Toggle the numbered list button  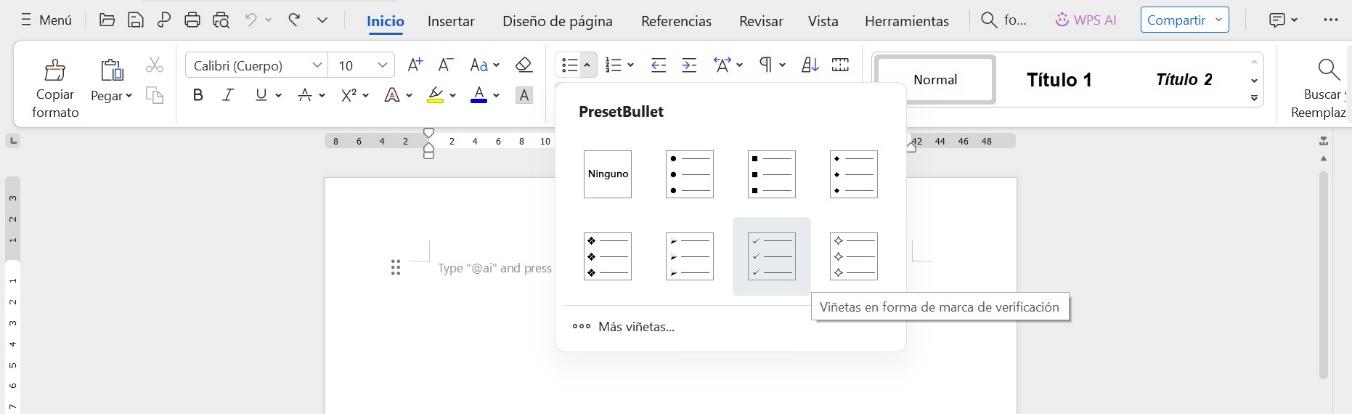coord(614,65)
